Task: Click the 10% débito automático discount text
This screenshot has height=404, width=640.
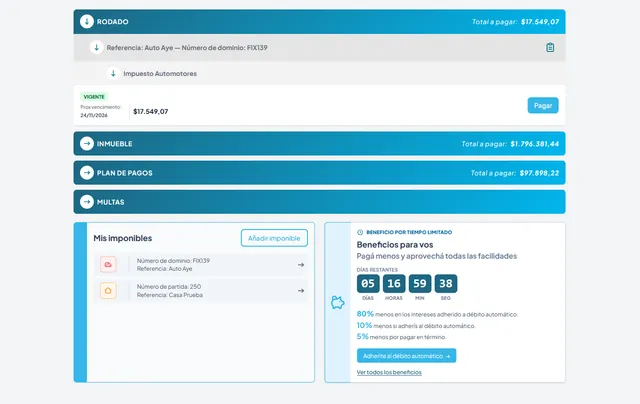Action: tap(416, 325)
